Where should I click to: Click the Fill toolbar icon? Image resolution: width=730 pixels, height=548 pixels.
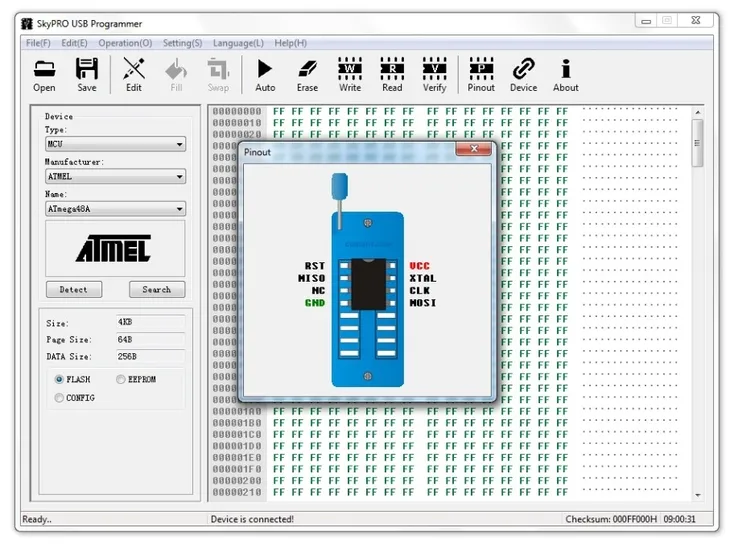[x=176, y=74]
